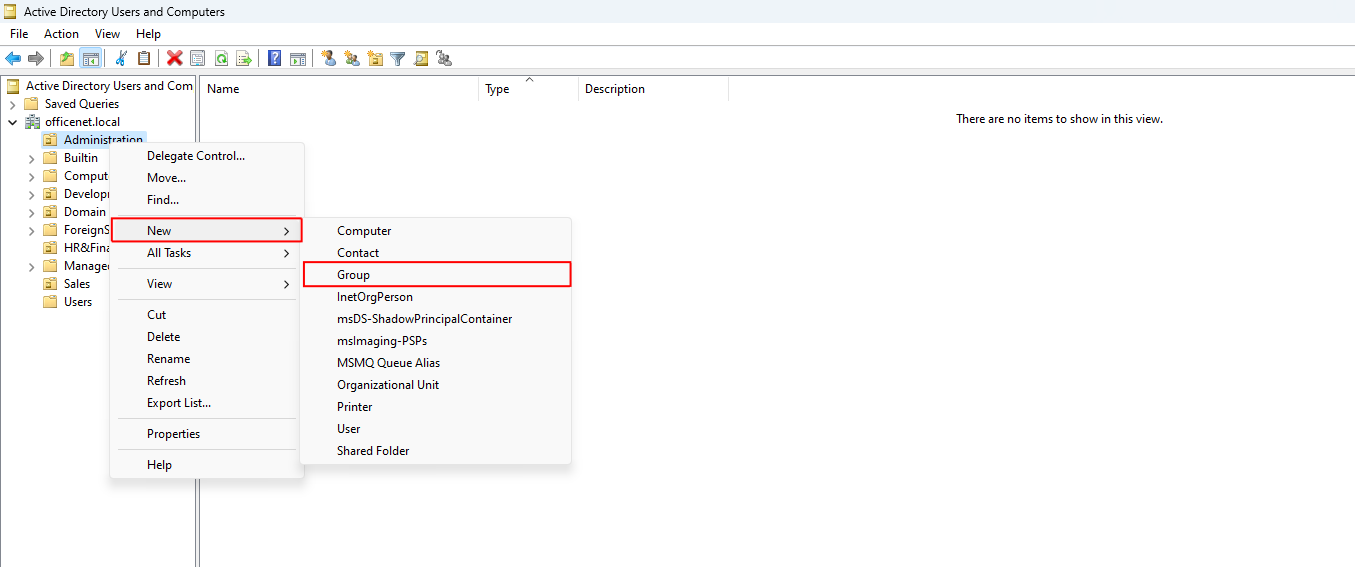Collapse the officenet.local domain node
The height and width of the screenshot is (567, 1355).
pyautogui.click(x=12, y=122)
